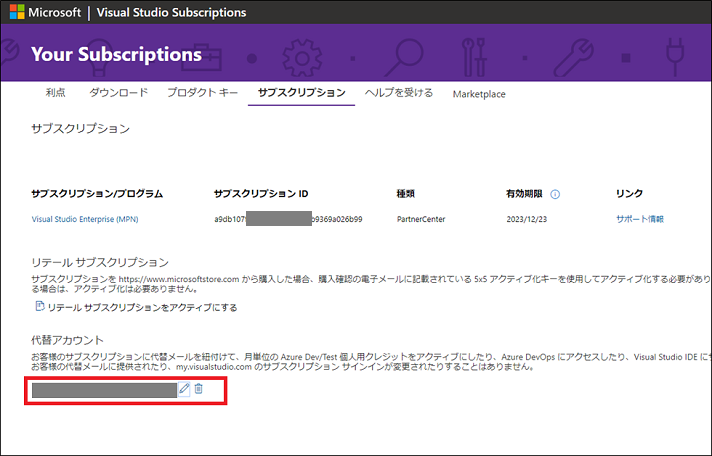Image resolution: width=712 pixels, height=456 pixels.
Task: Click the expiry date 2023/12/23
Action: 527,219
